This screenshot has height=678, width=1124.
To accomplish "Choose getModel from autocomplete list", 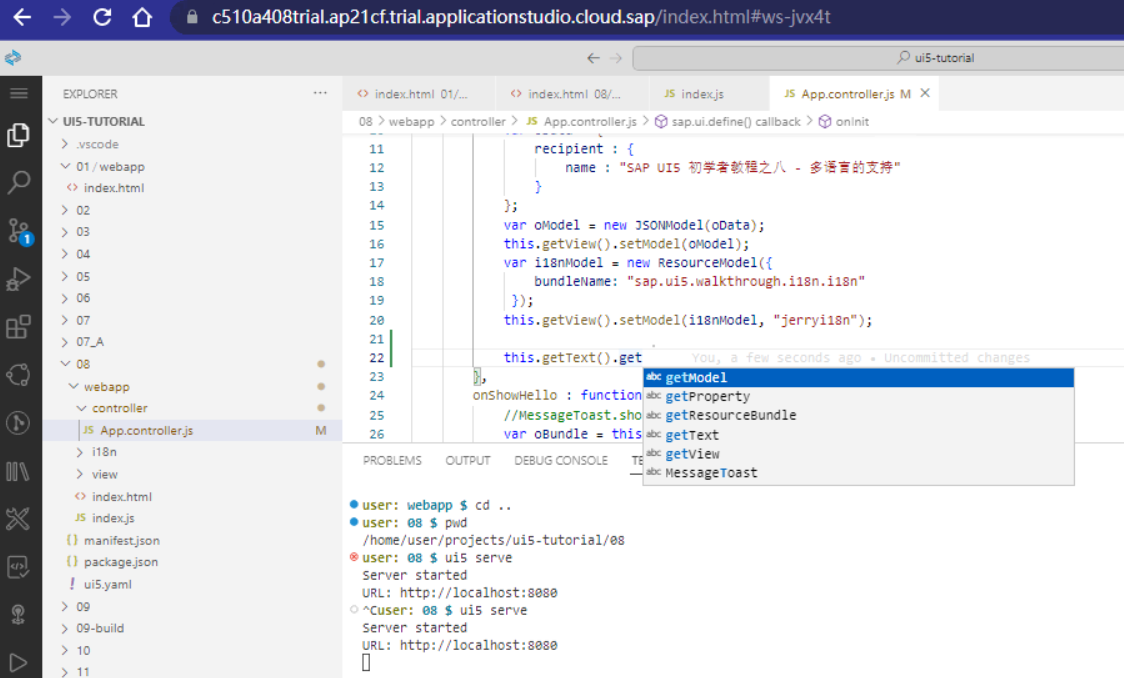I will click(858, 378).
